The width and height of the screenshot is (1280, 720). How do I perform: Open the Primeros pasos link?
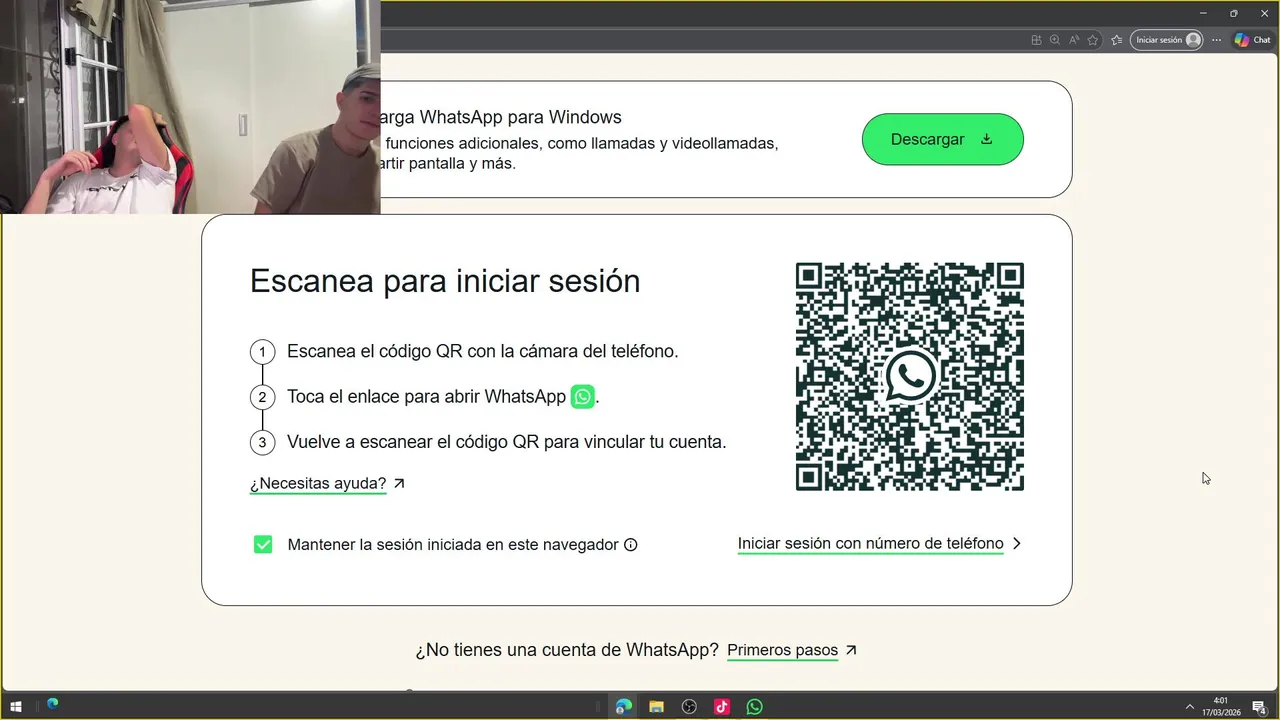pyautogui.click(x=782, y=650)
